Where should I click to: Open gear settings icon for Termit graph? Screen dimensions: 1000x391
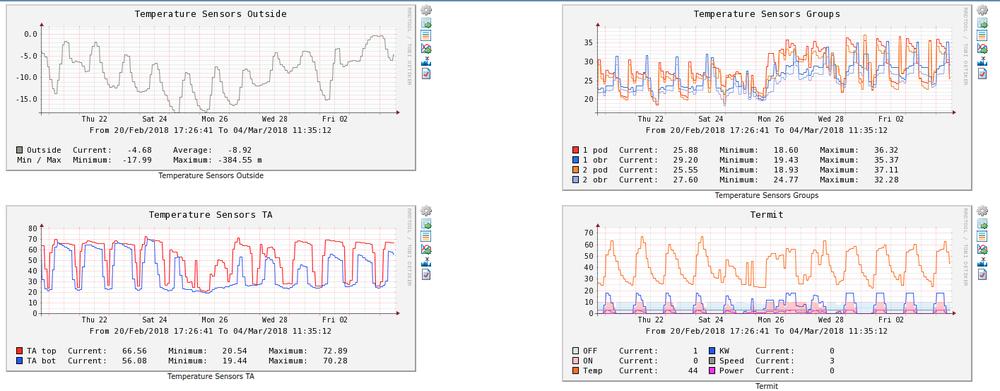(983, 211)
